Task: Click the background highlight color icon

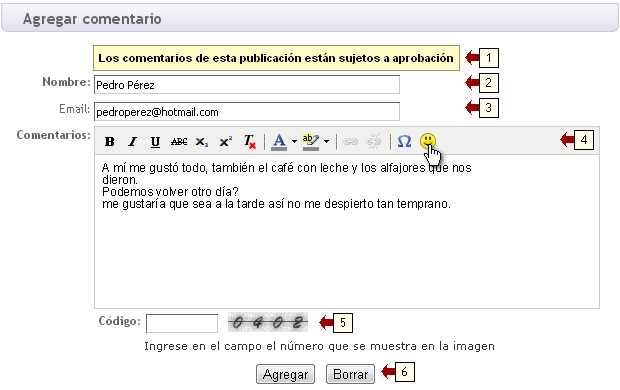Action: coord(311,141)
